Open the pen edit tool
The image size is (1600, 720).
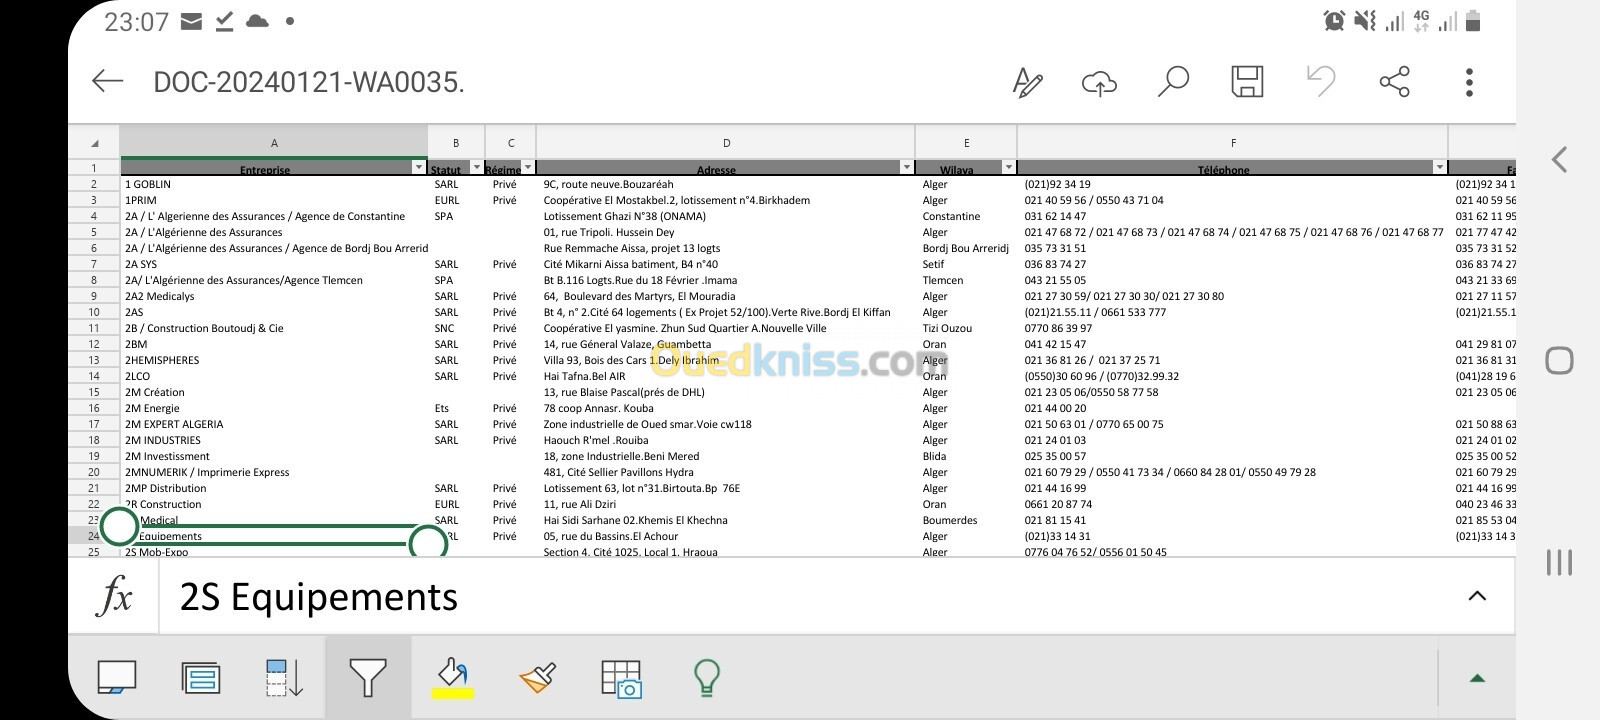1027,82
